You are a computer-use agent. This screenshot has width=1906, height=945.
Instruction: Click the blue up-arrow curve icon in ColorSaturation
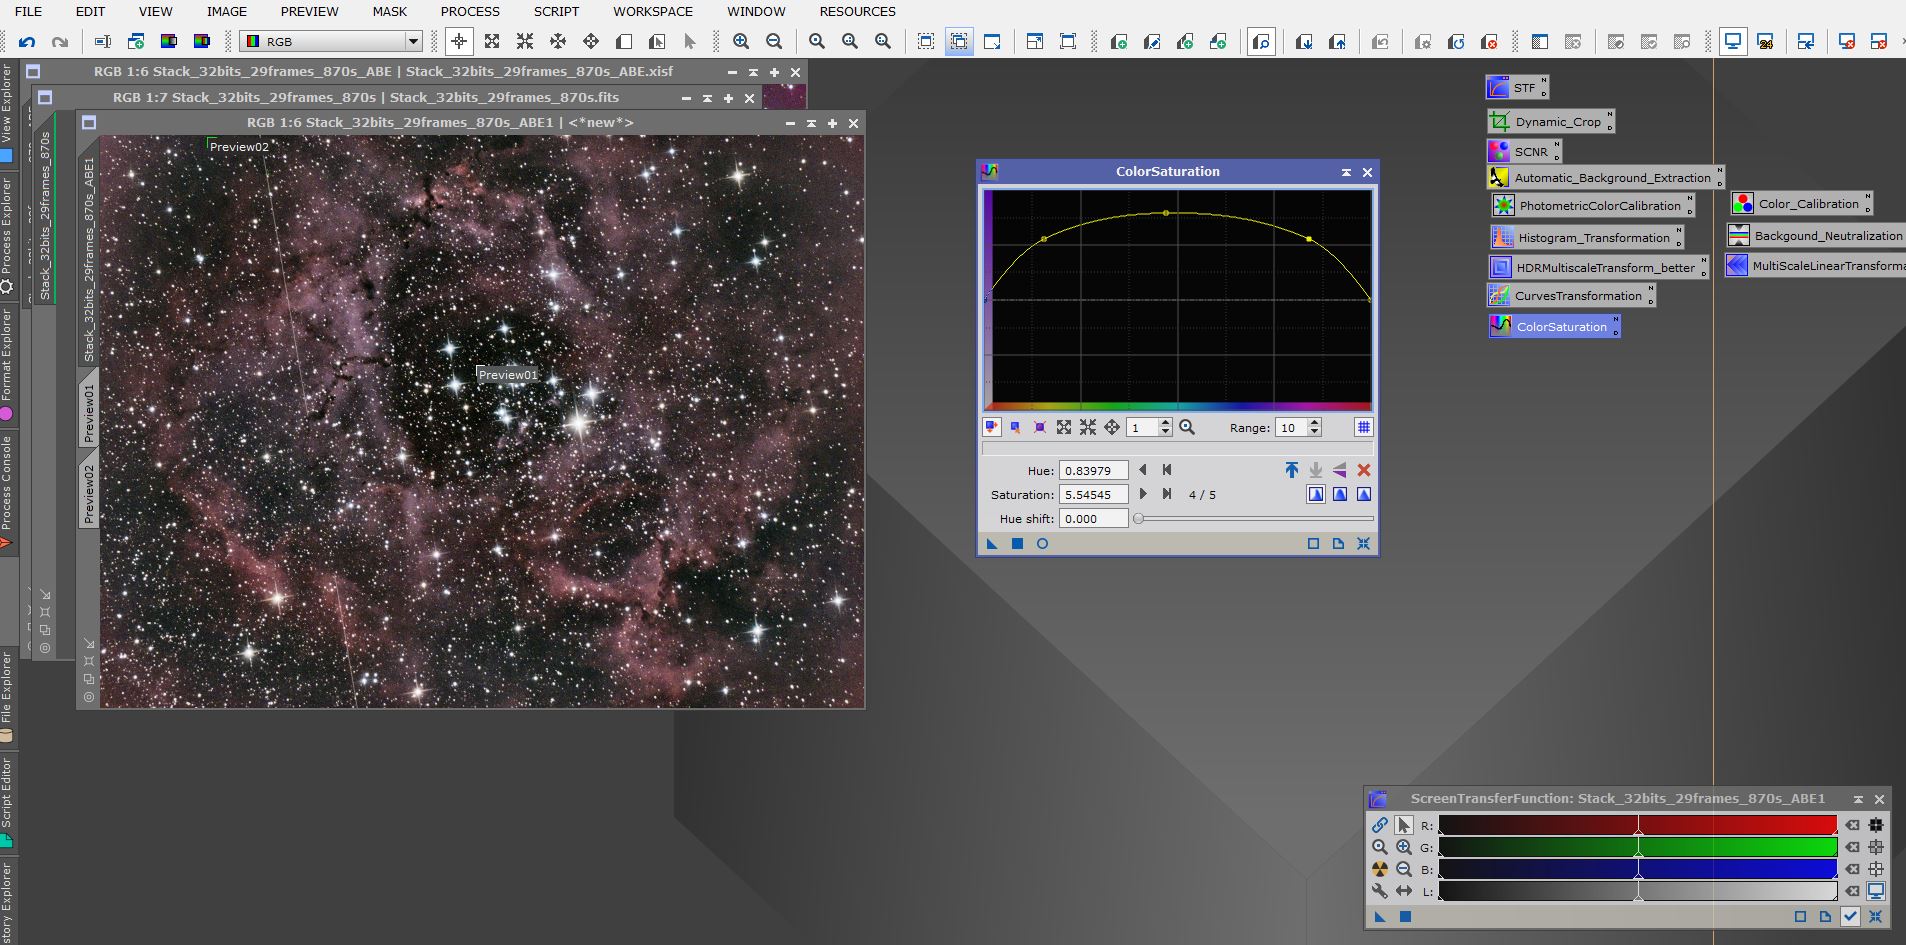[x=1291, y=470]
